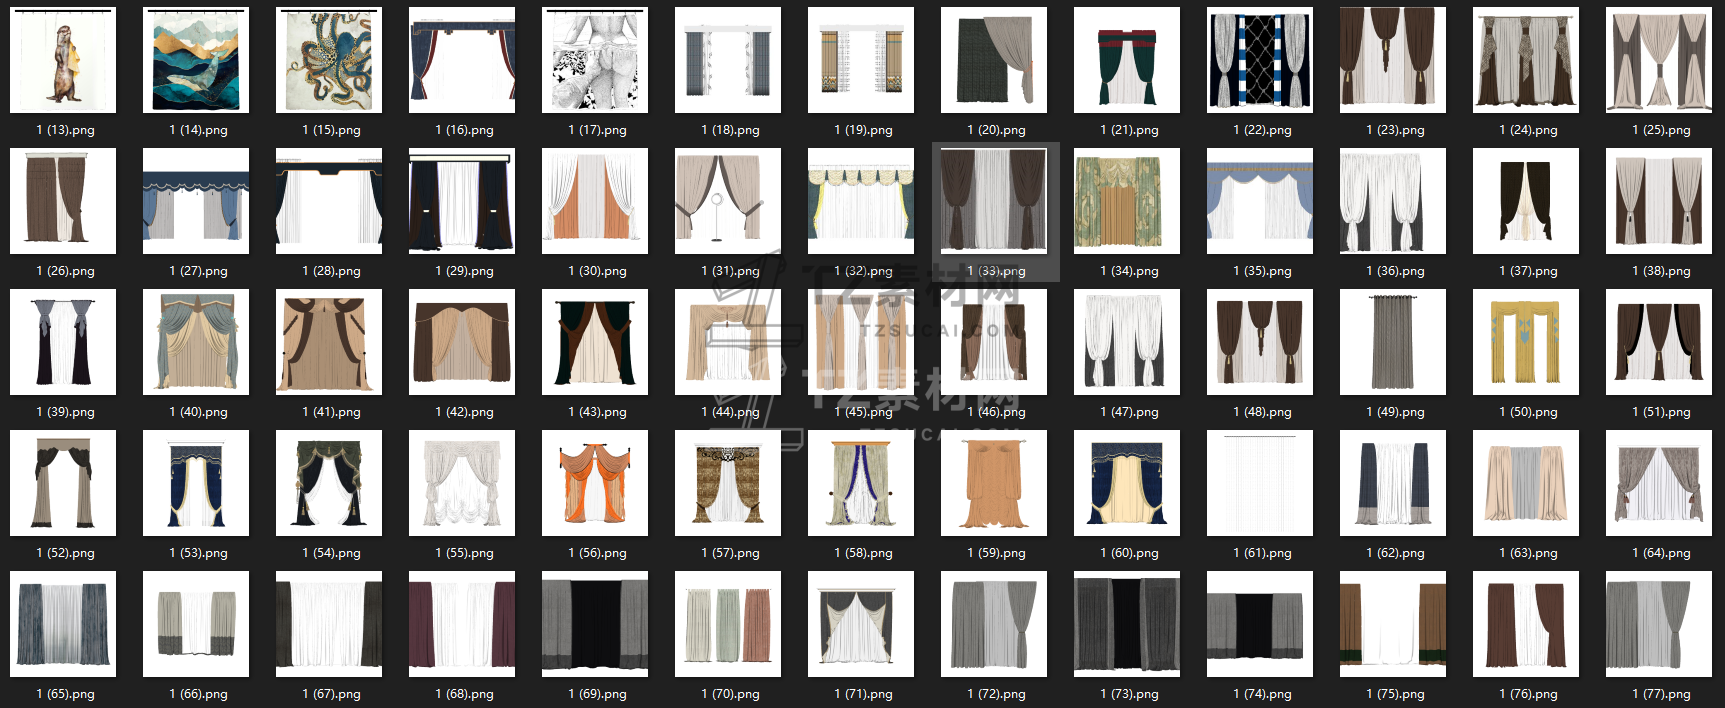Click file name 1 (51).png
Screen dimensions: 1725x708
click(x=1661, y=412)
